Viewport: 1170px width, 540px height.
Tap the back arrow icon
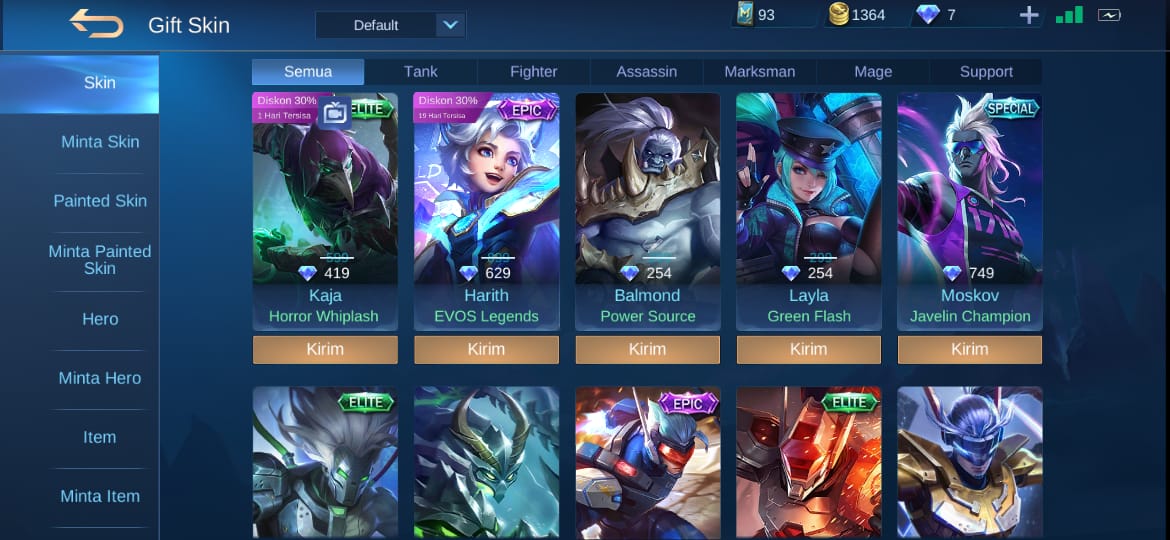pos(96,24)
